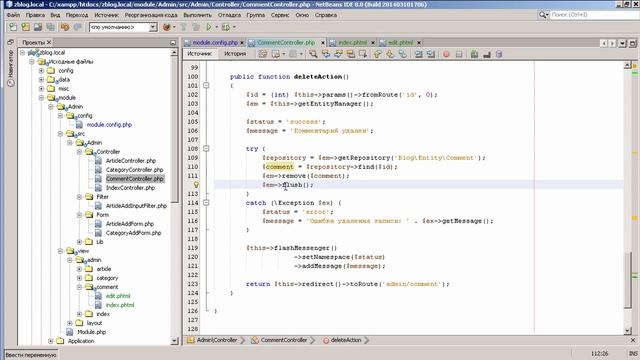
Task: Click the editor vertical scrollbar thumb
Action: [x=628, y=280]
